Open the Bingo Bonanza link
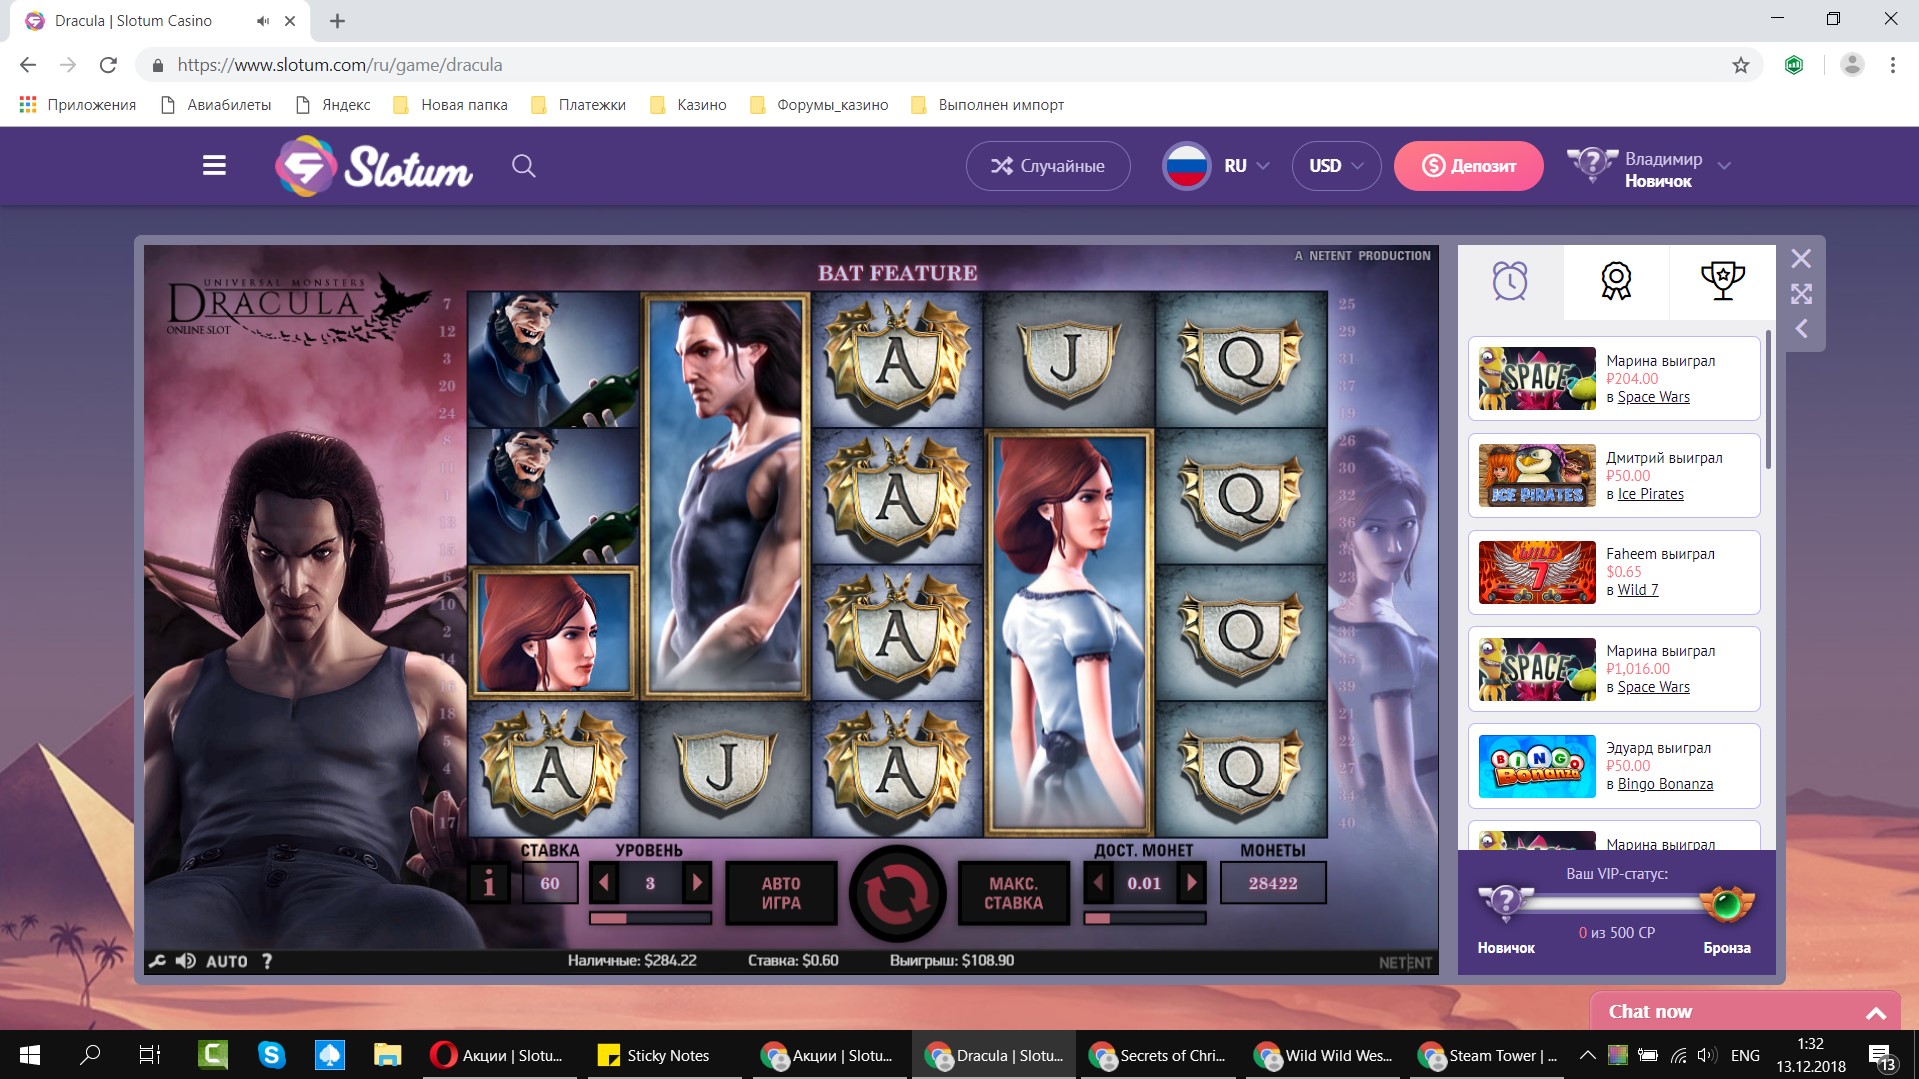The width and height of the screenshot is (1919, 1079). pyautogui.click(x=1666, y=784)
